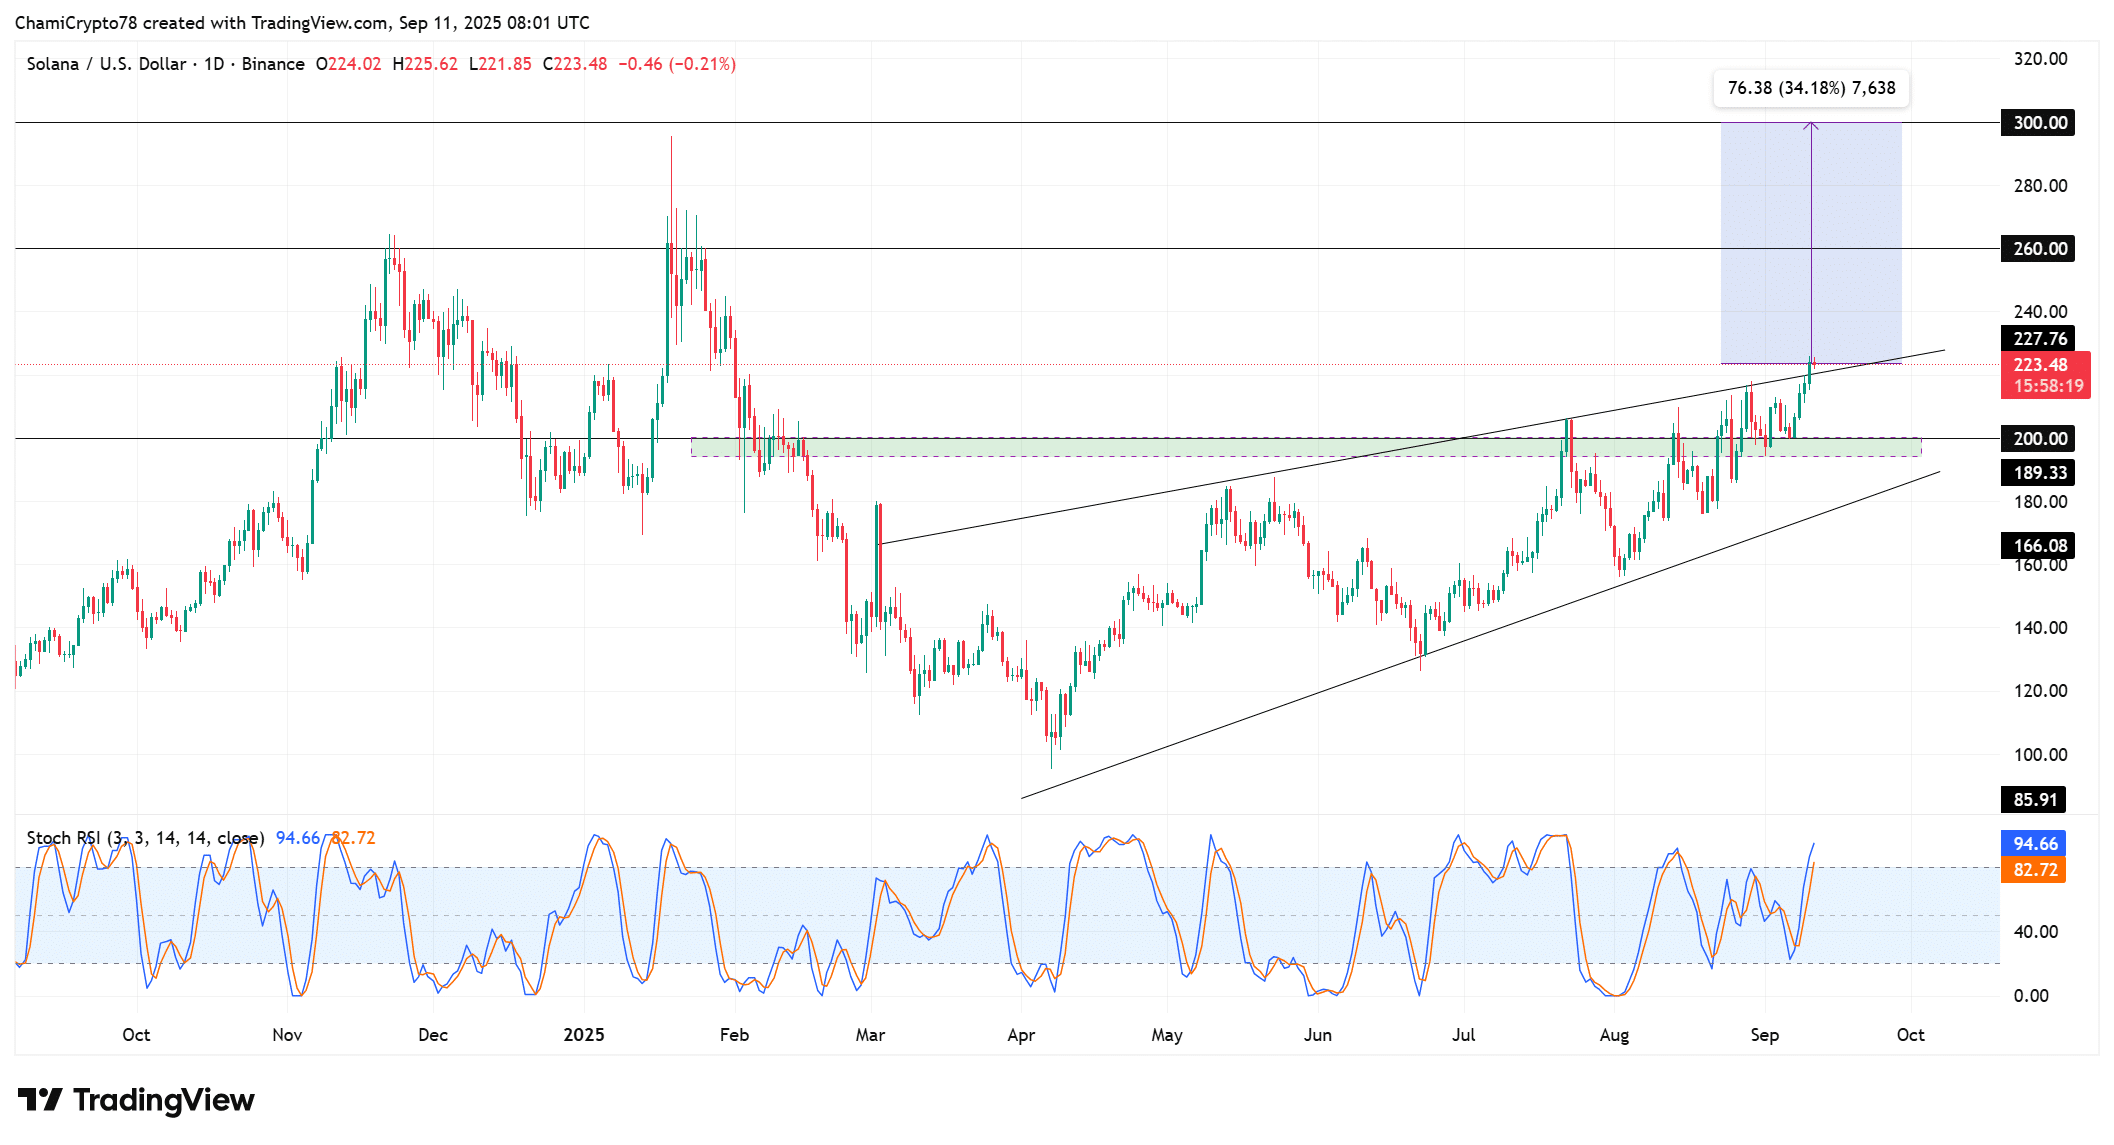Click the 85.91 price label
Image resolution: width=2114 pixels, height=1145 pixels.
coord(2033,800)
